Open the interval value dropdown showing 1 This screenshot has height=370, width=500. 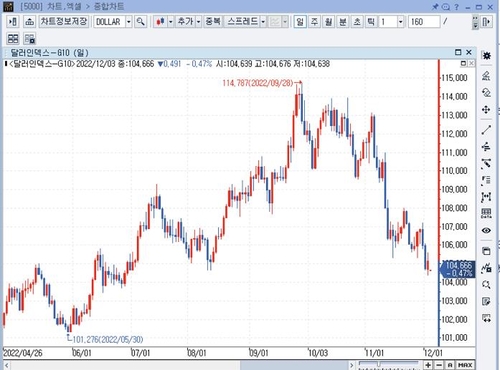click(401, 22)
